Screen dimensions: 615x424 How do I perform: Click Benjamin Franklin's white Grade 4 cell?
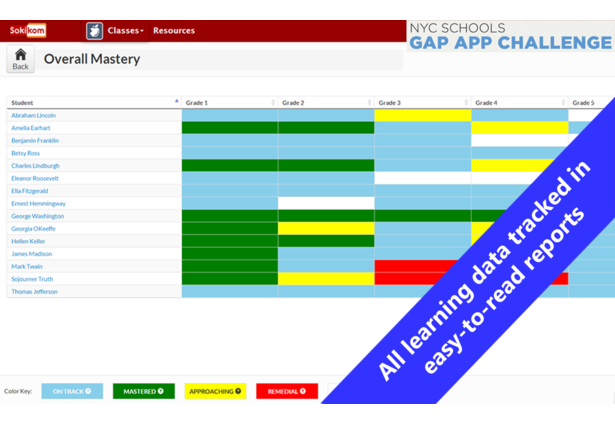point(520,140)
